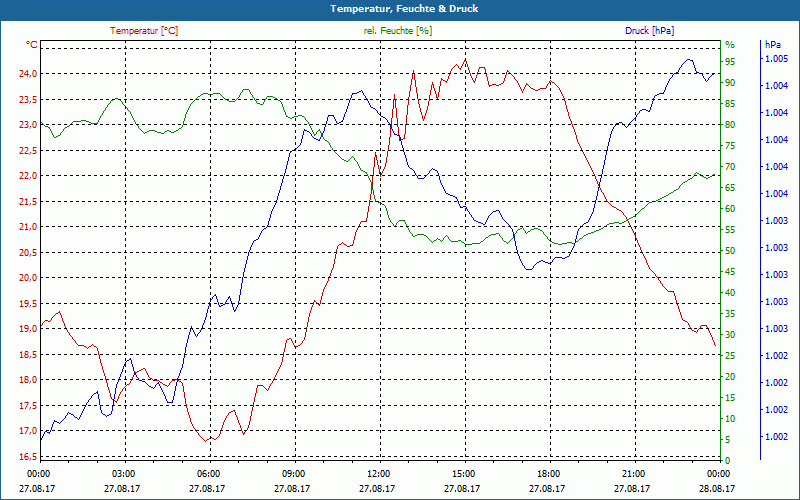Click the '24,0' temperature axis value
800x500 pixels.
pyautogui.click(x=28, y=73)
